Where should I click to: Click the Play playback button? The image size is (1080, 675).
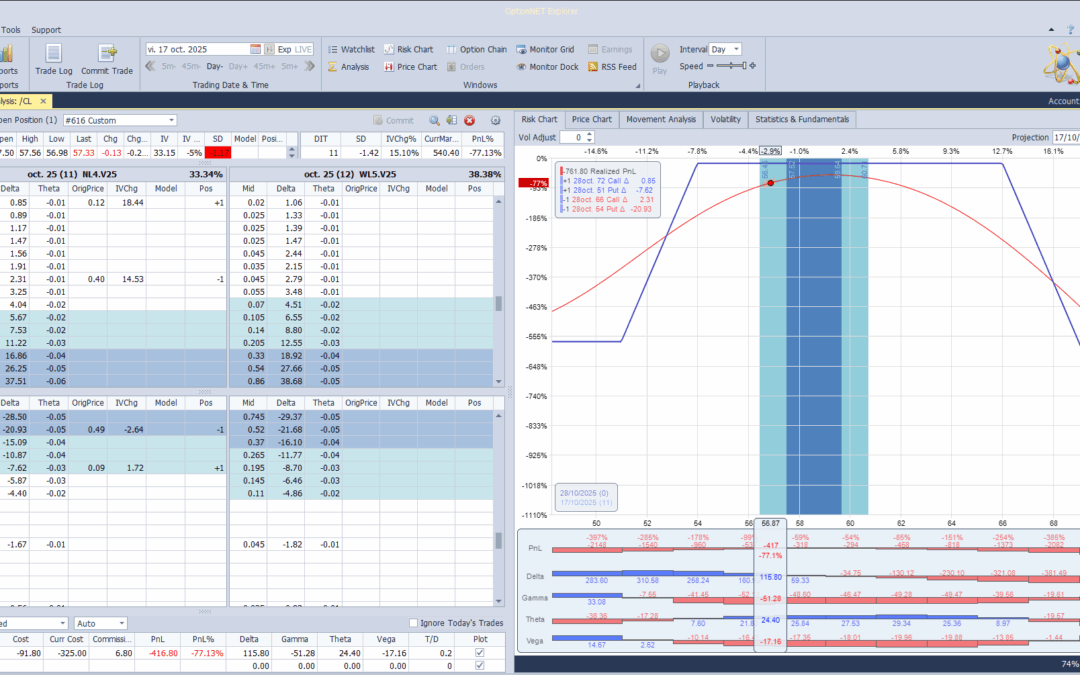coord(660,59)
